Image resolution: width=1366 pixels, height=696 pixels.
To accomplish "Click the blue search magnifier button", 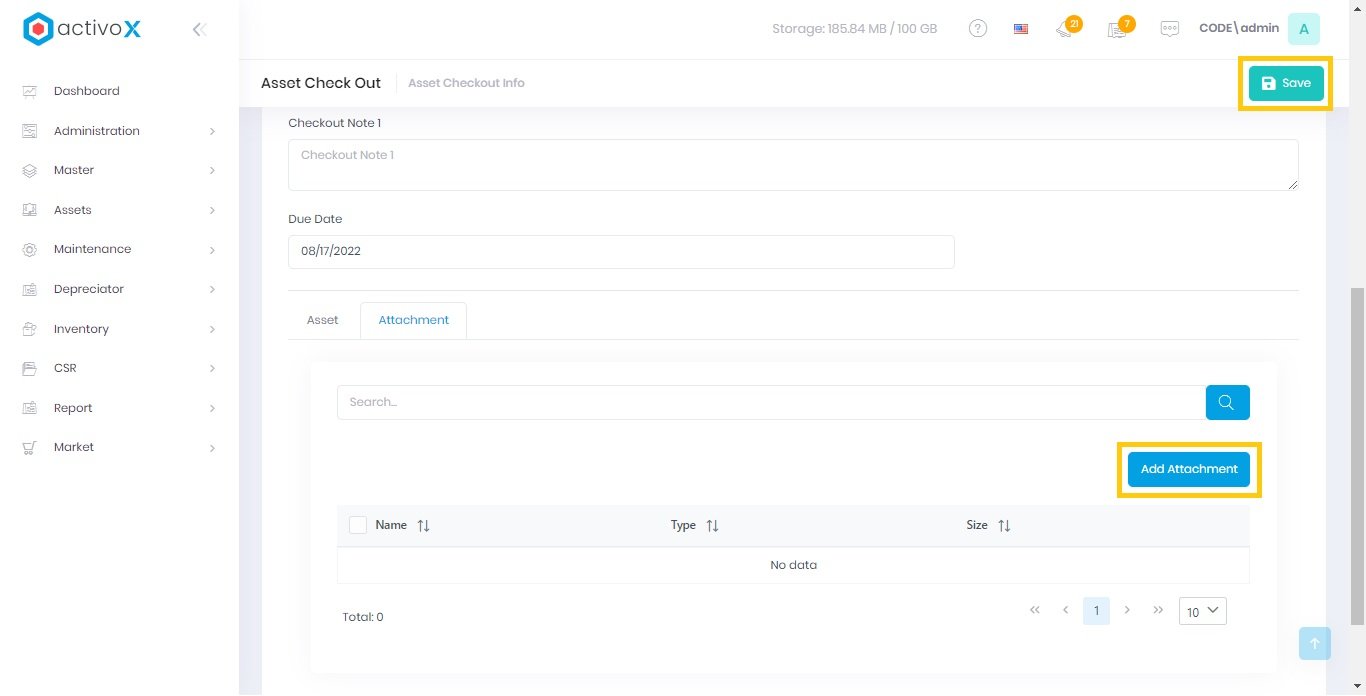I will coord(1227,402).
